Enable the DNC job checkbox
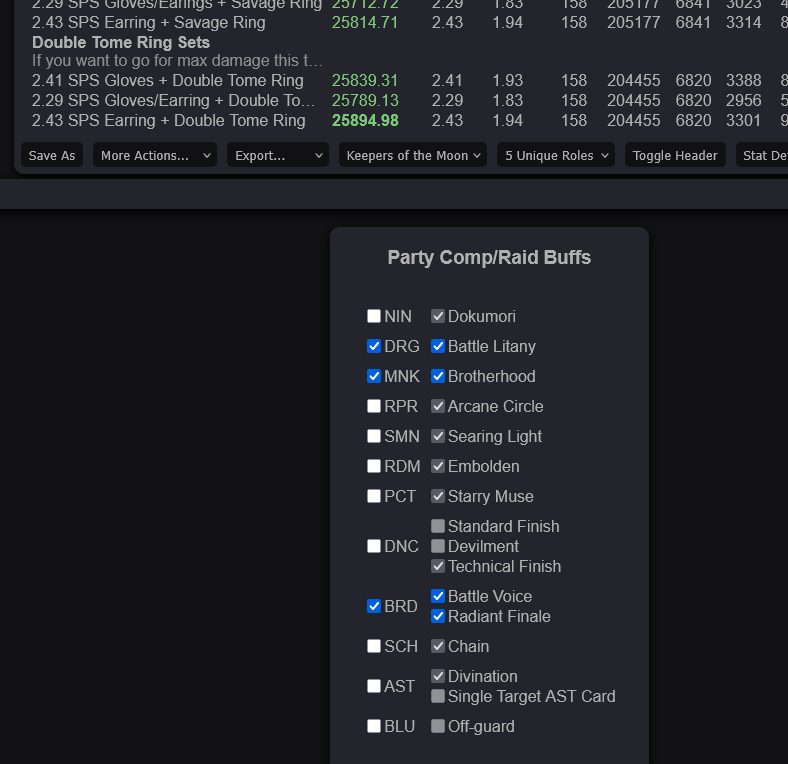Image resolution: width=788 pixels, height=764 pixels. (x=374, y=546)
